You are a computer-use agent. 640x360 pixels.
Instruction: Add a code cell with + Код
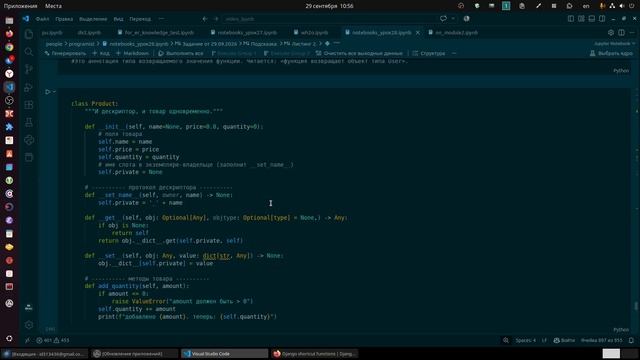coord(101,53)
